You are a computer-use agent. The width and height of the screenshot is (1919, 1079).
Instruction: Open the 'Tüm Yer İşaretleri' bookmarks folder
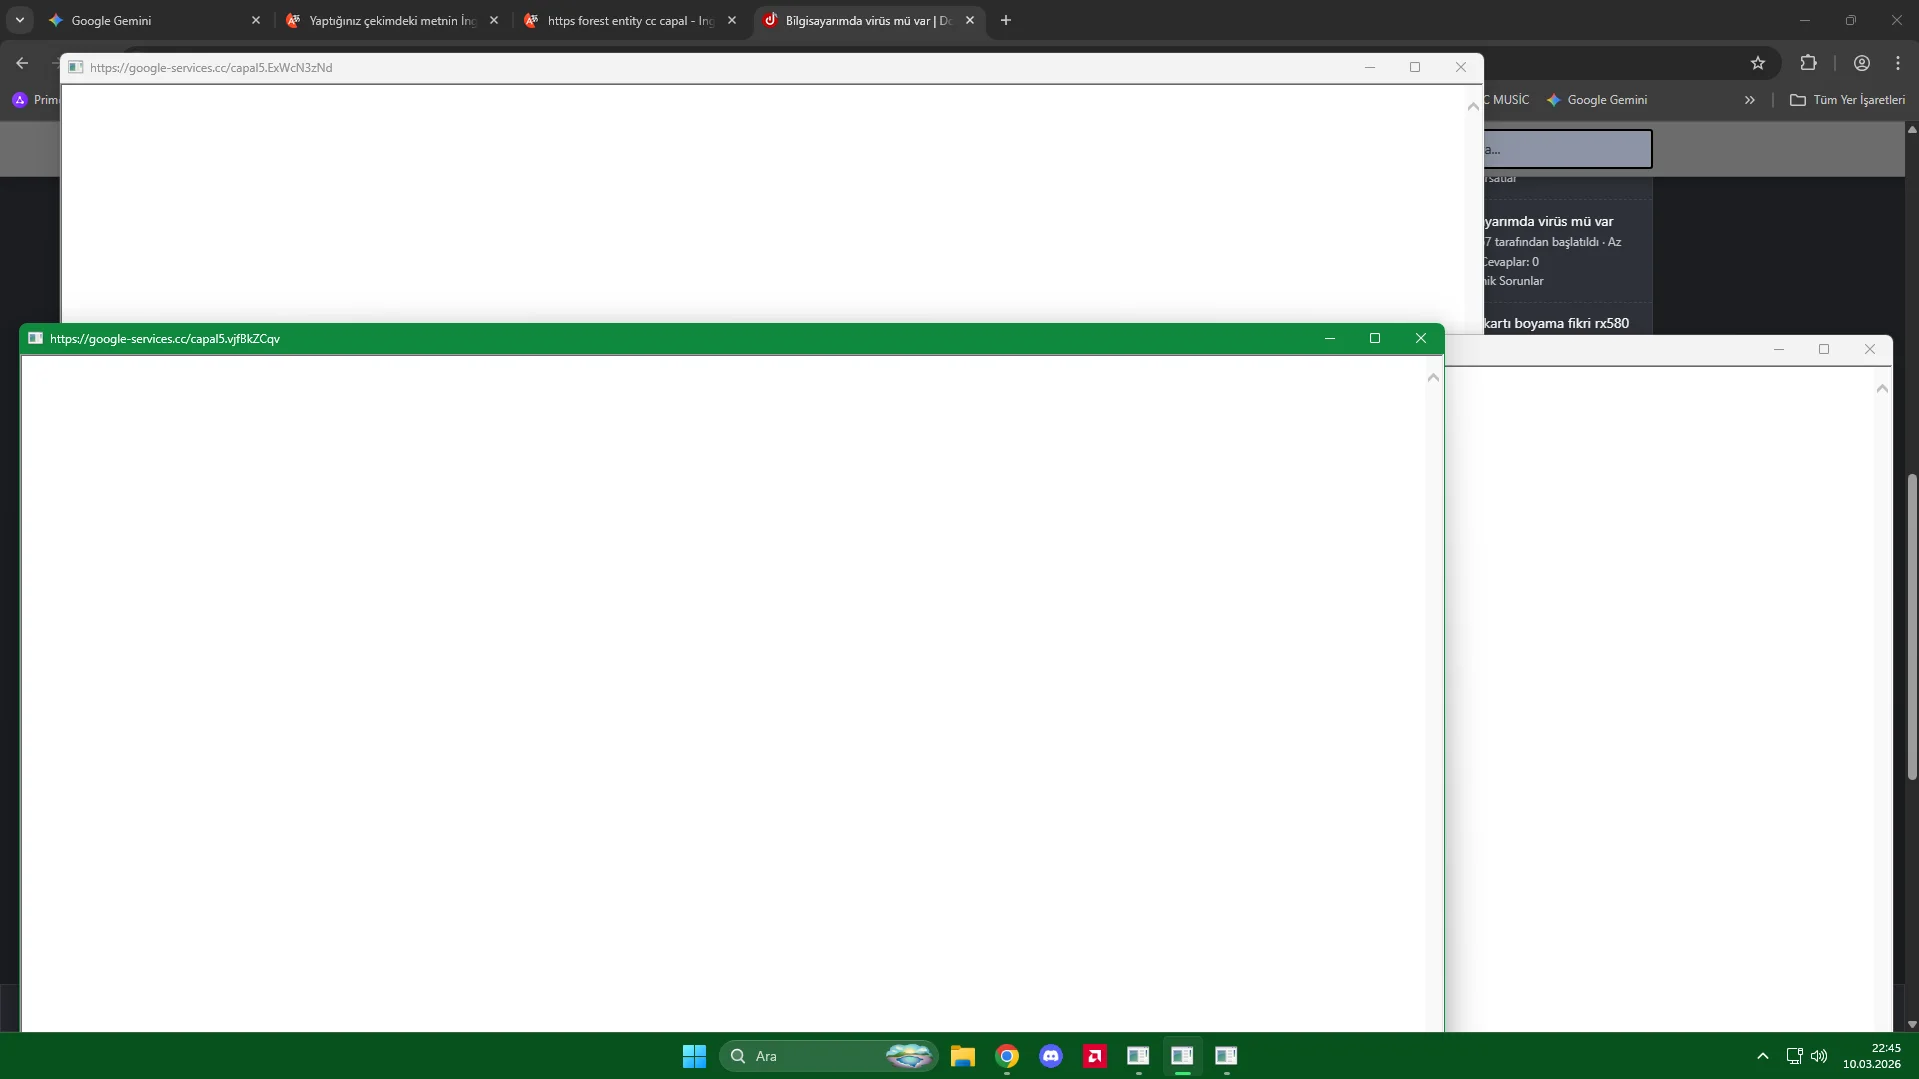(x=1847, y=100)
